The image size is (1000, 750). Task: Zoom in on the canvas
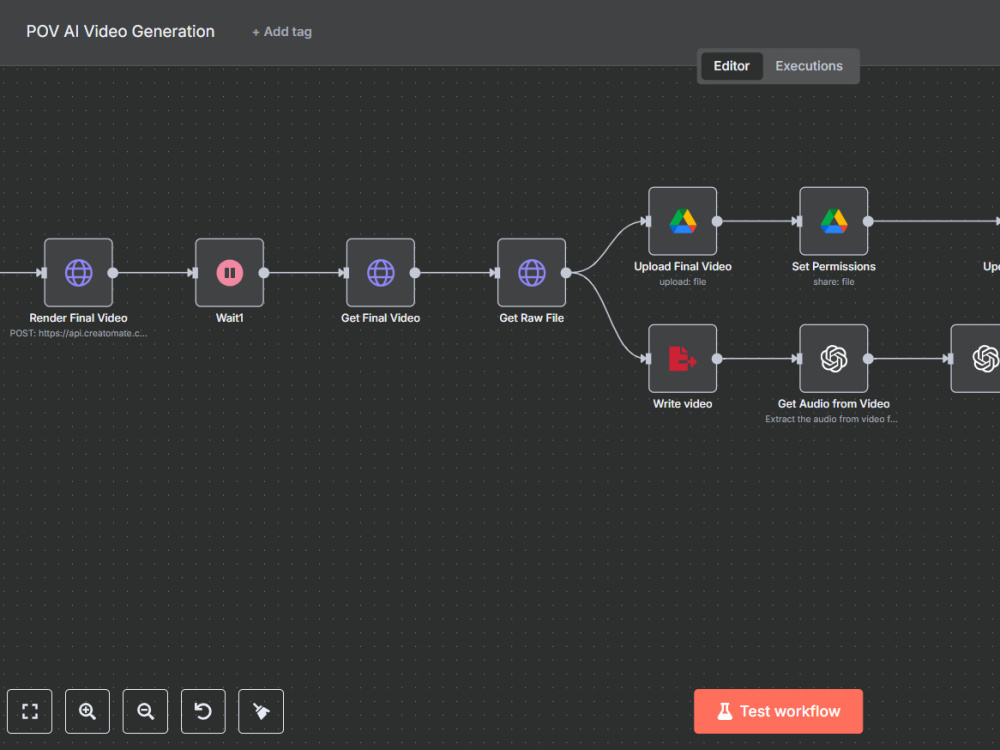click(87, 711)
